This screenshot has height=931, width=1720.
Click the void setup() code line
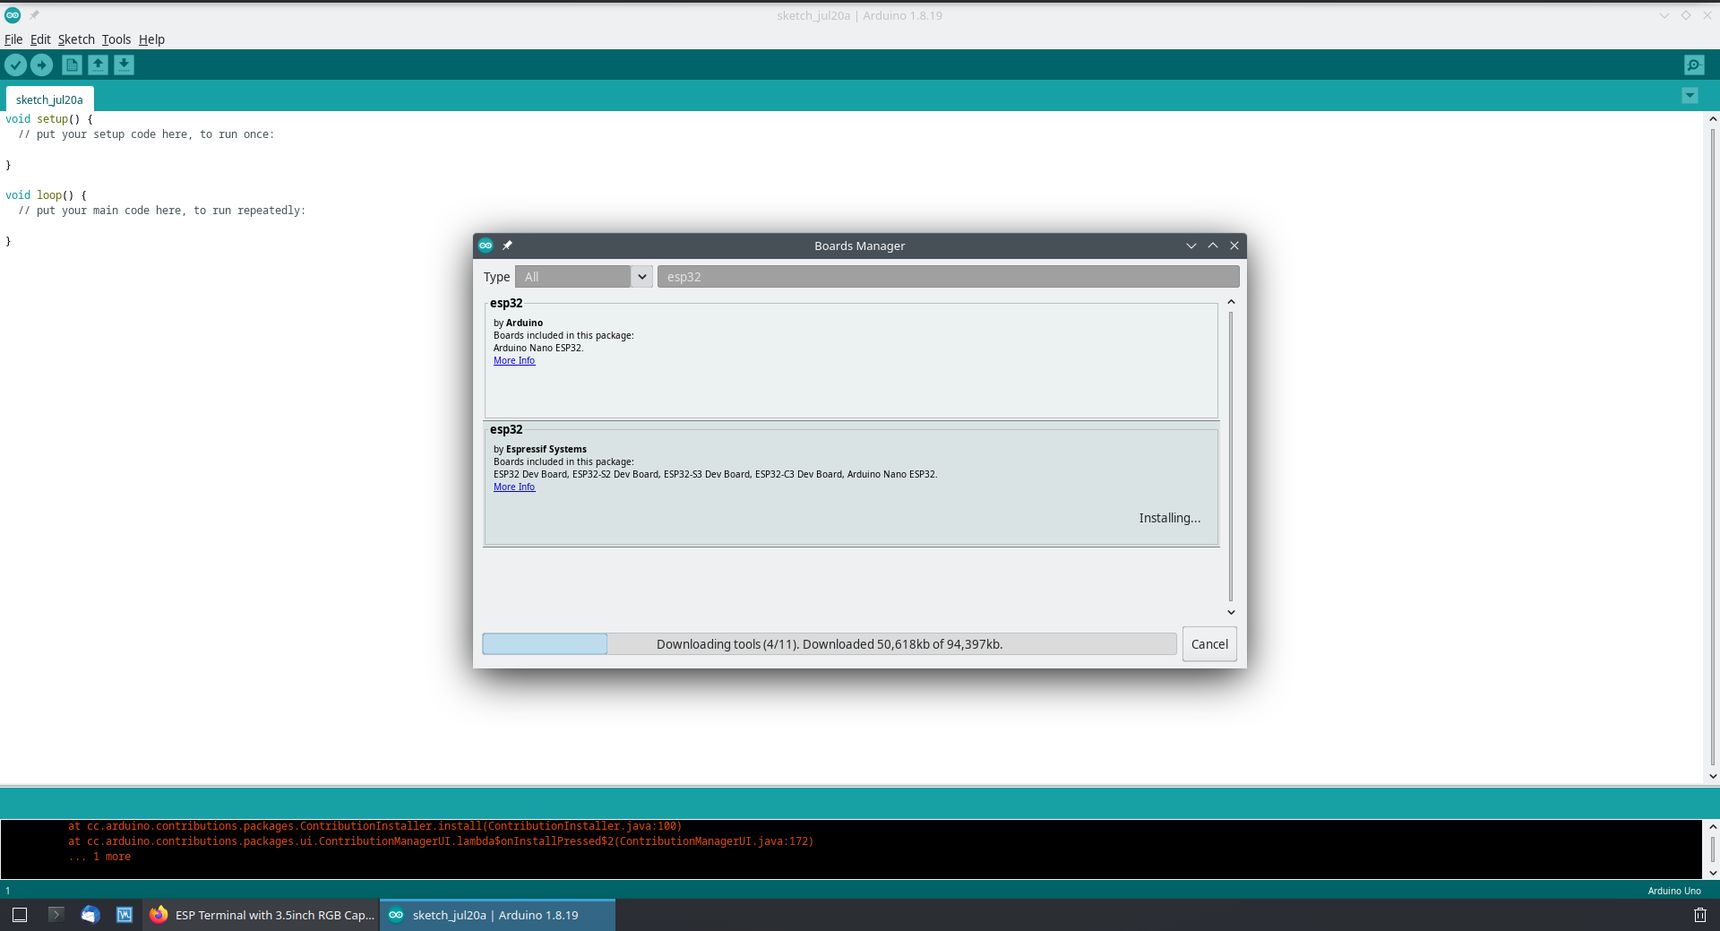pyautogui.click(x=49, y=119)
